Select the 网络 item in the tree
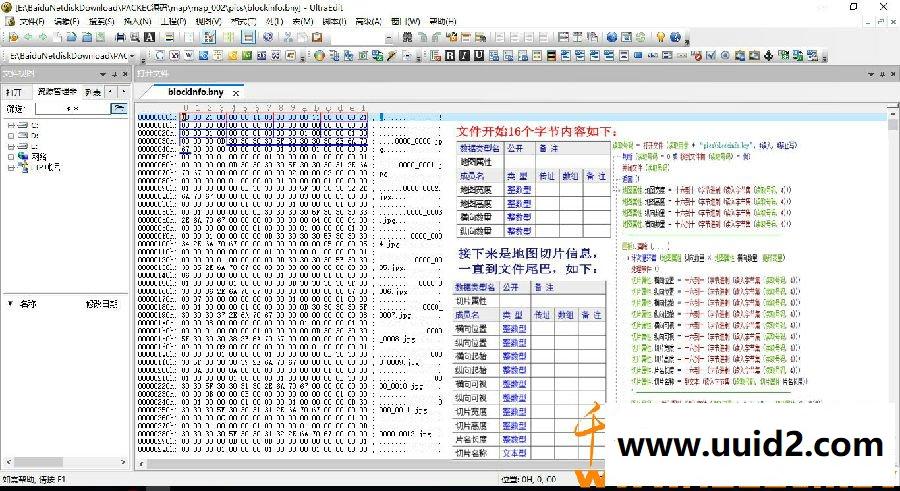900x491 pixels. (39, 157)
